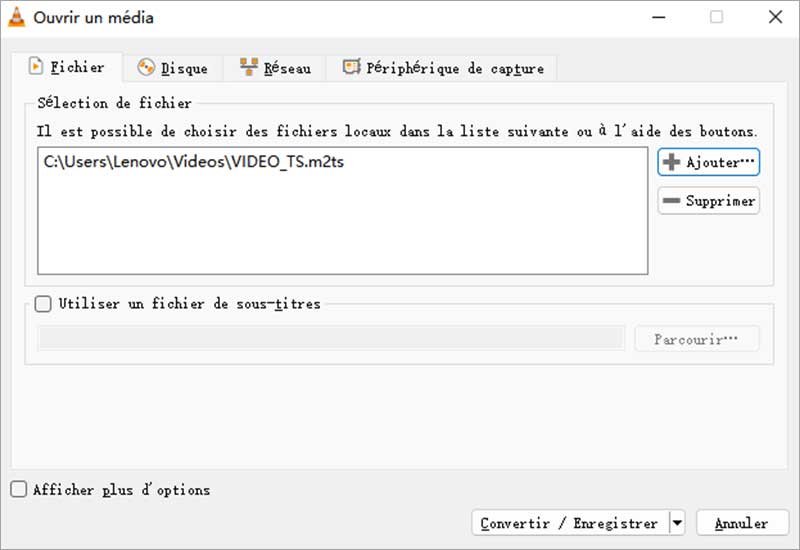This screenshot has height=550, width=800.
Task: Enable Utiliser un fichier de sous-titres checkbox
Action: 43,304
